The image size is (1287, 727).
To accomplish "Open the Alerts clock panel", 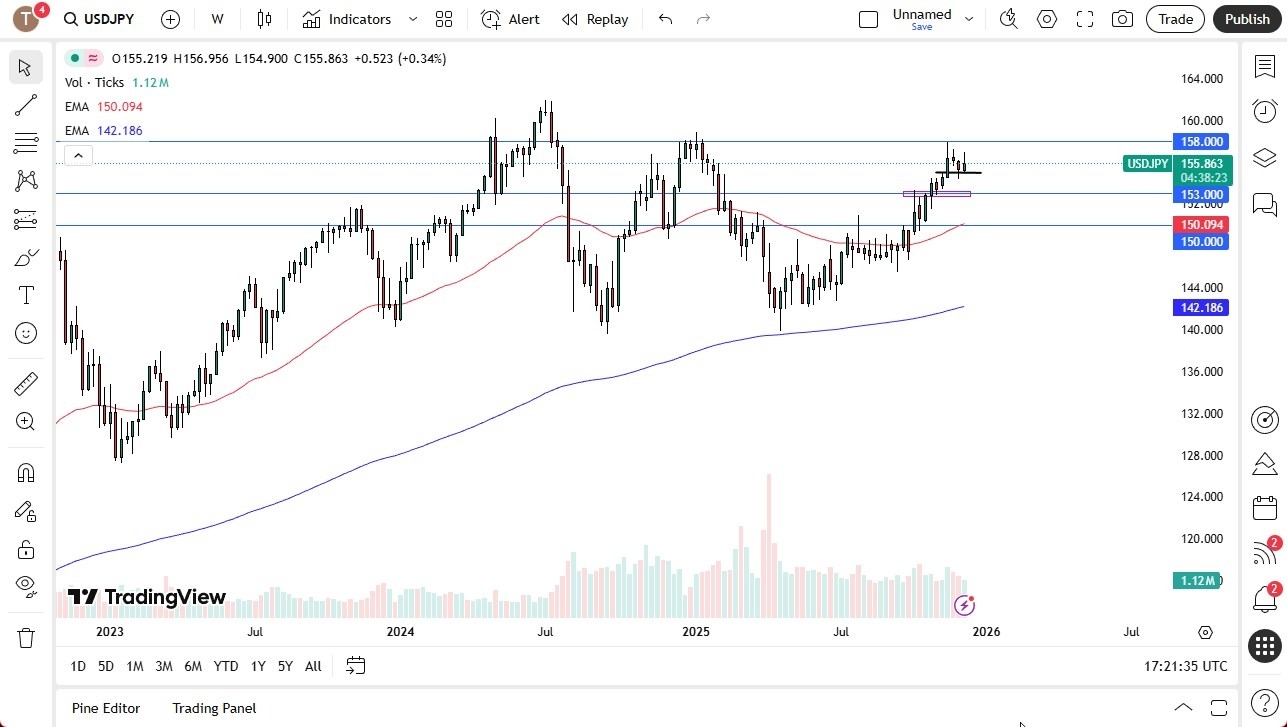I will pos(1264,111).
